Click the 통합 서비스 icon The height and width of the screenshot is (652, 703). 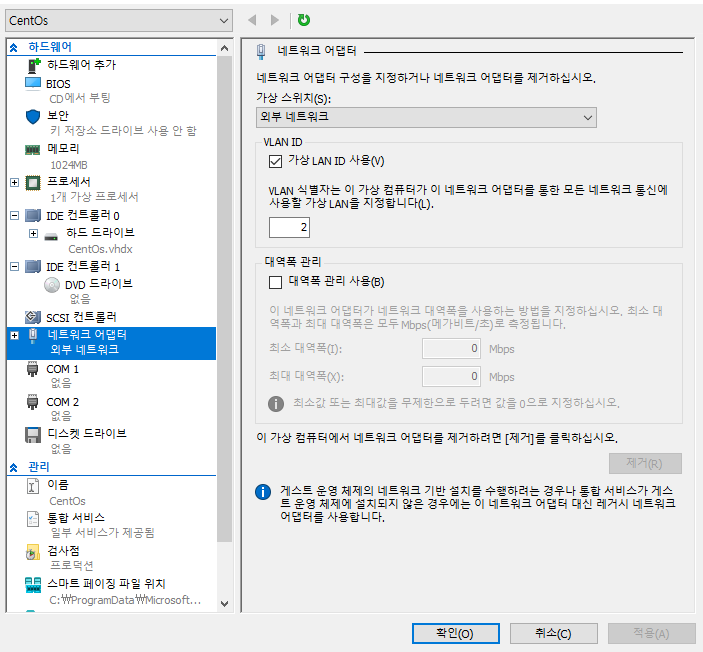33,519
